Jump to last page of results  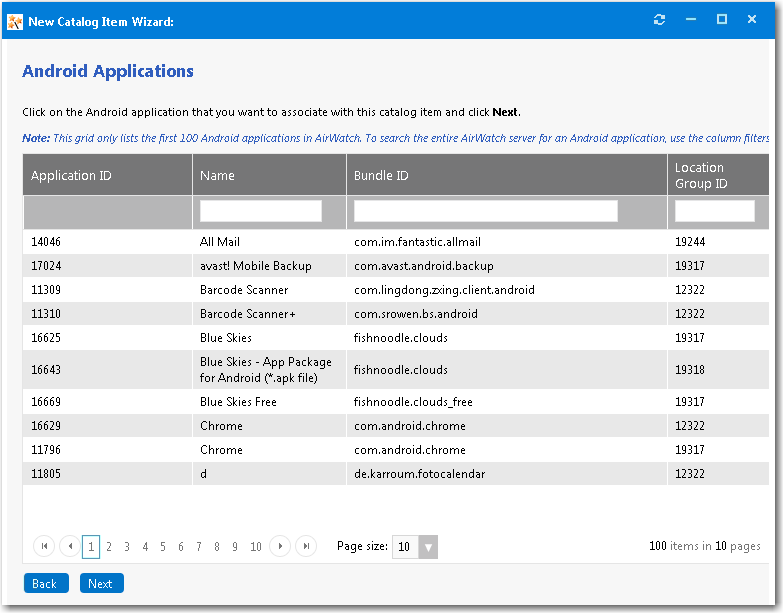306,546
